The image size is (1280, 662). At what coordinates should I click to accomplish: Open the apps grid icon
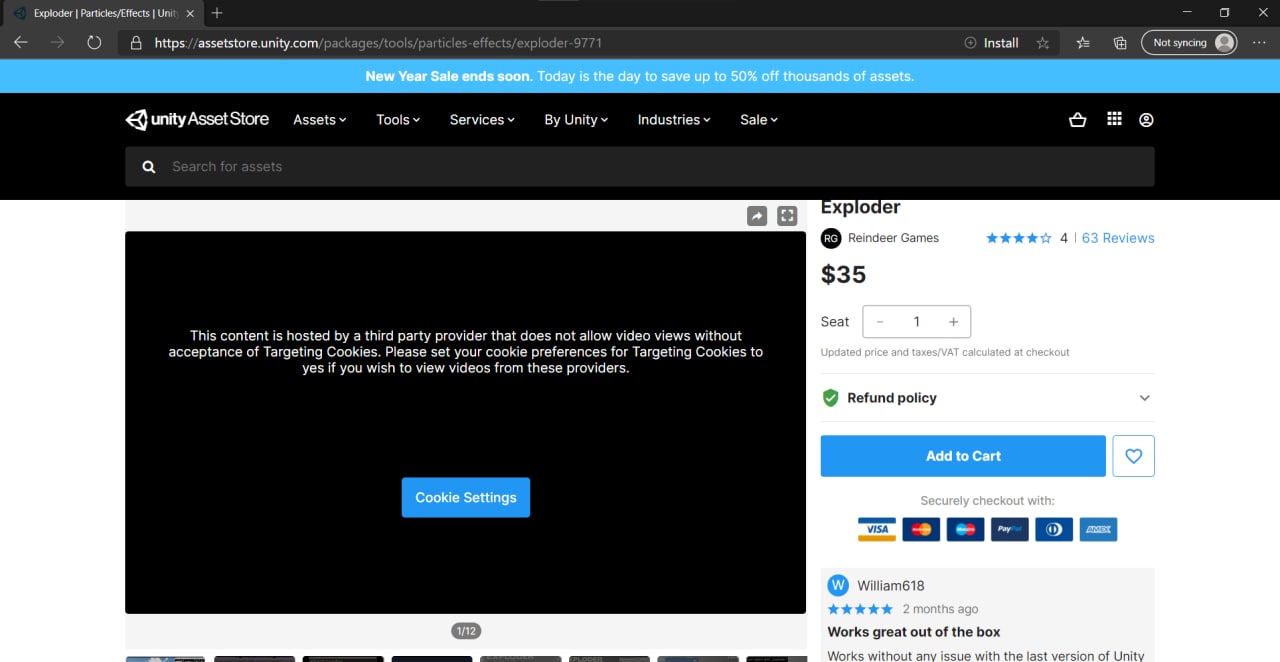[1114, 119]
